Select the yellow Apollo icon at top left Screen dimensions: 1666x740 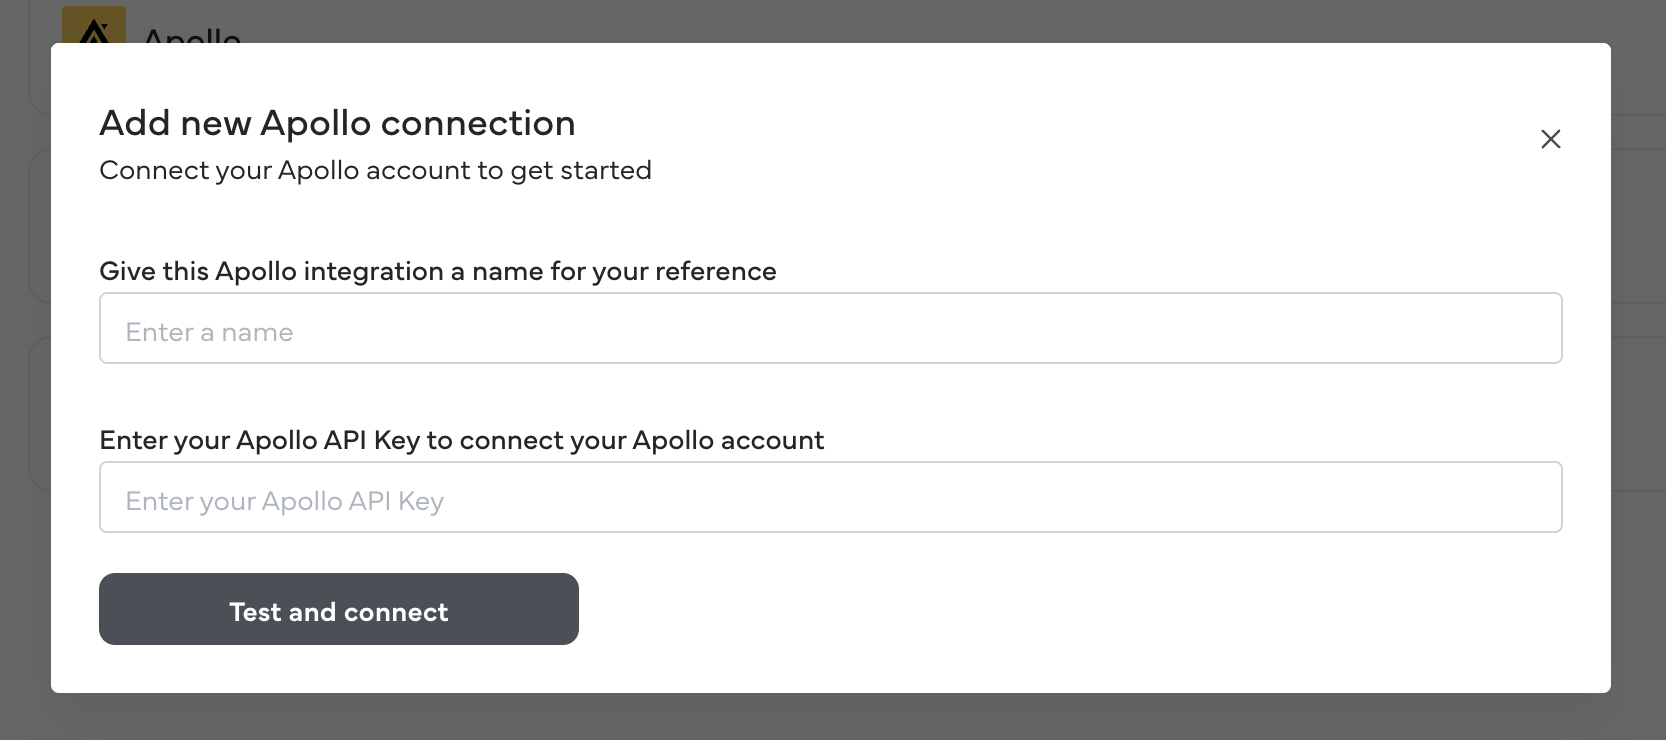pyautogui.click(x=94, y=26)
